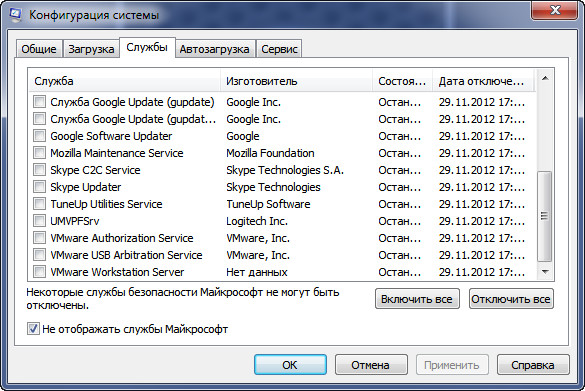Open the Загрузка tab
The image size is (585, 391).
tap(91, 49)
